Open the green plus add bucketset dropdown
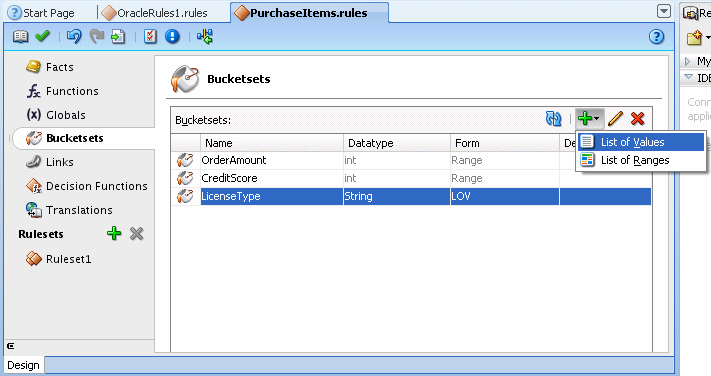Viewport: 711px width, 376px height. (x=589, y=119)
